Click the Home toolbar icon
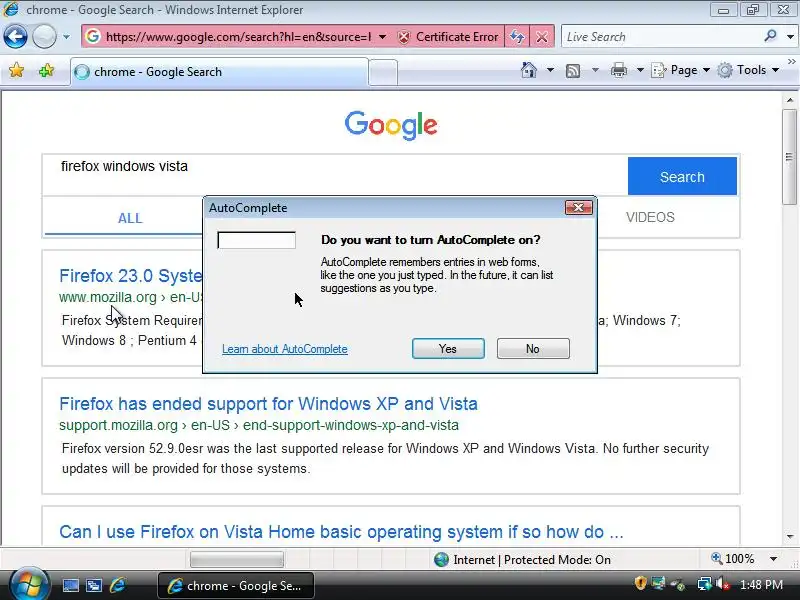Image resolution: width=800 pixels, height=600 pixels. point(529,70)
